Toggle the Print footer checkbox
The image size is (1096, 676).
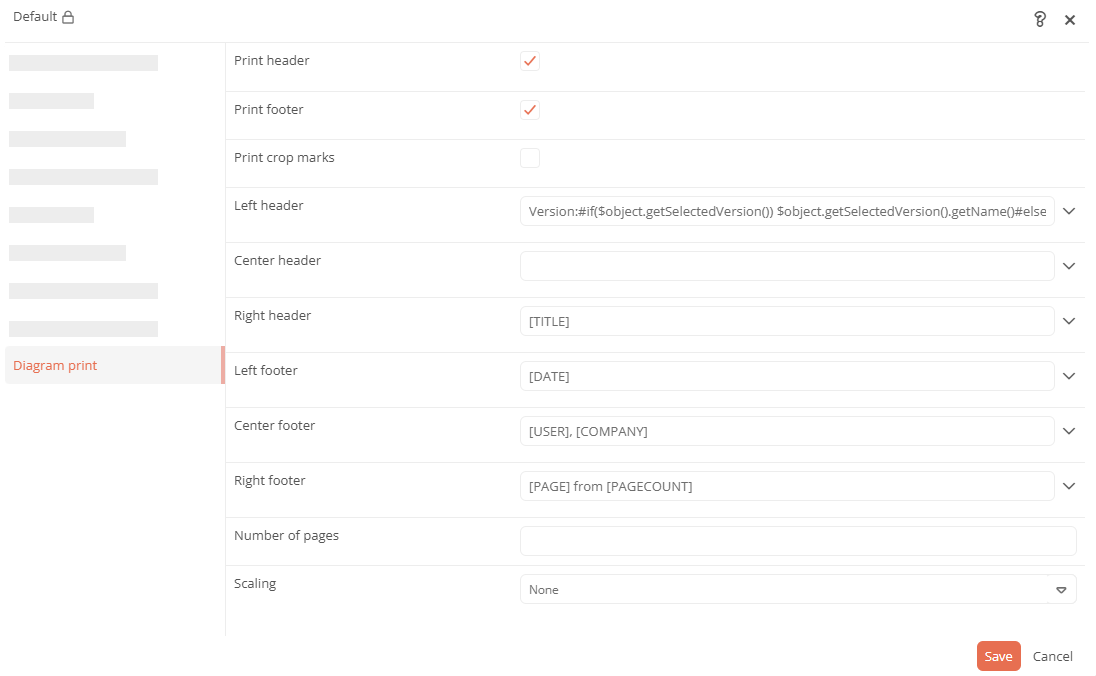pyautogui.click(x=530, y=110)
